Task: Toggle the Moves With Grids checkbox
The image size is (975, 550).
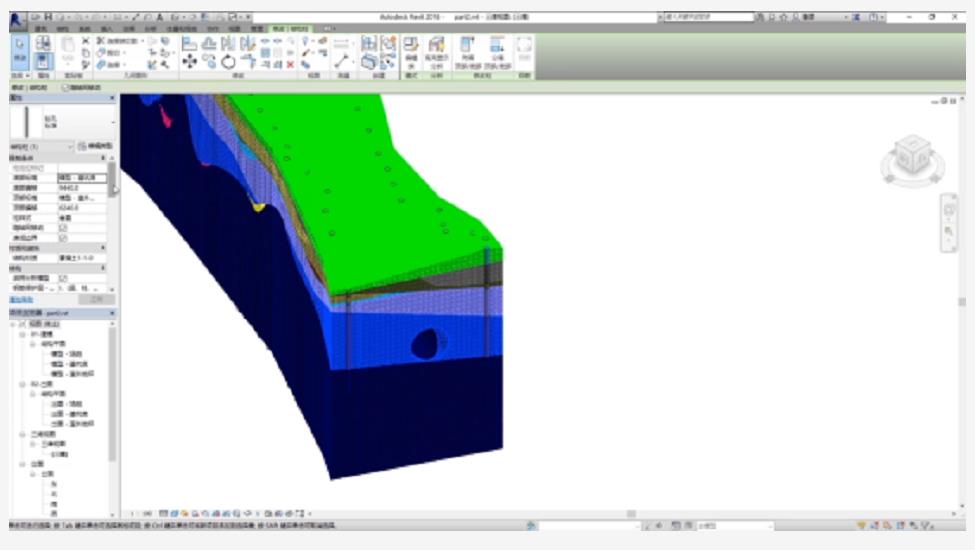Action: [63, 227]
